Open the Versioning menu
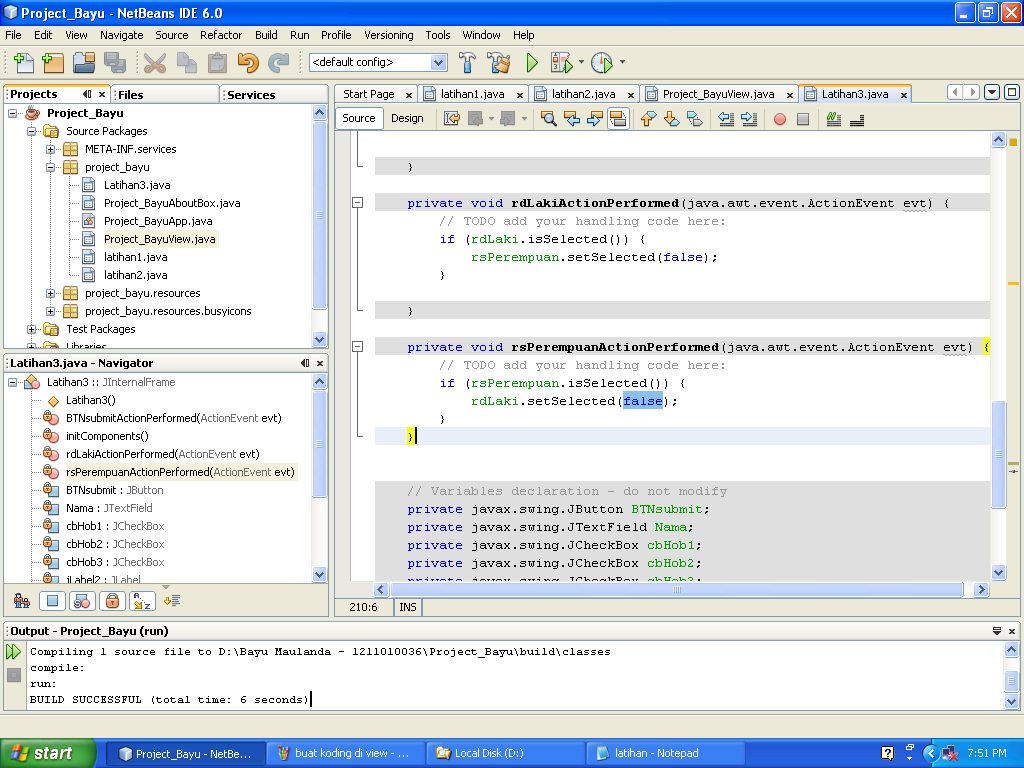This screenshot has height=768, width=1024. pos(389,35)
